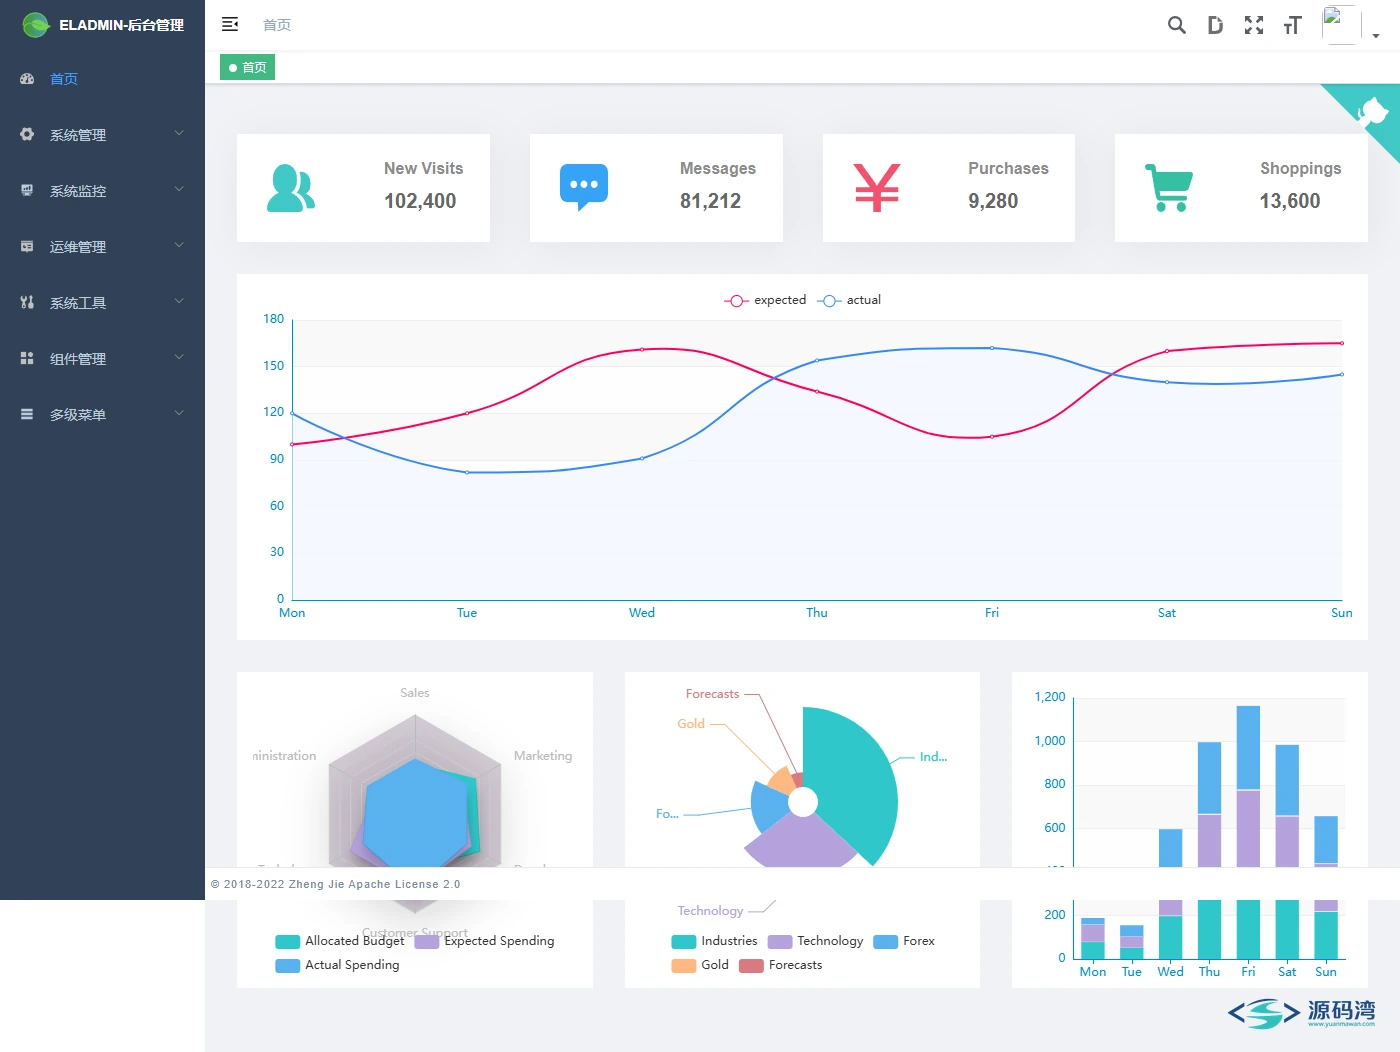The height and width of the screenshot is (1052, 1400).
Task: Open the user avatar dropdown caret
Action: tap(1376, 36)
